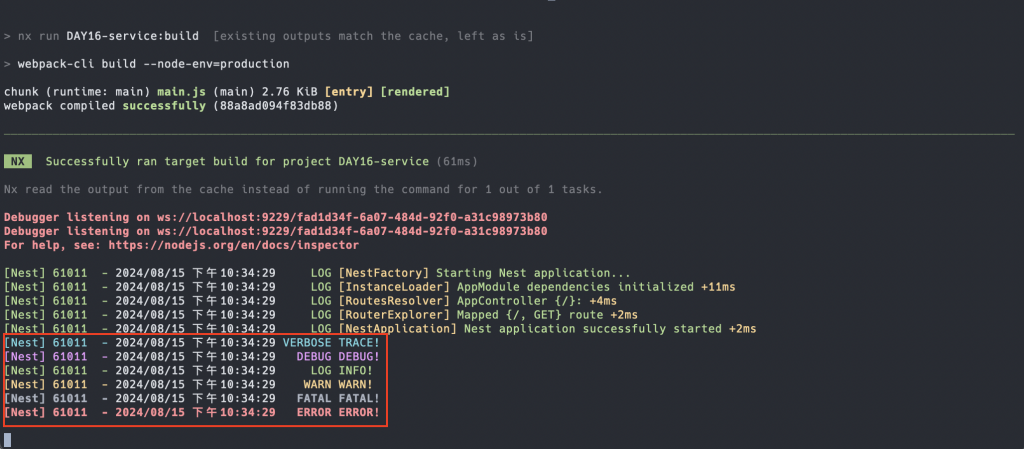Image resolution: width=1024 pixels, height=449 pixels.
Task: Click the [InstanceLoader] AppModule log line
Action: point(374,287)
